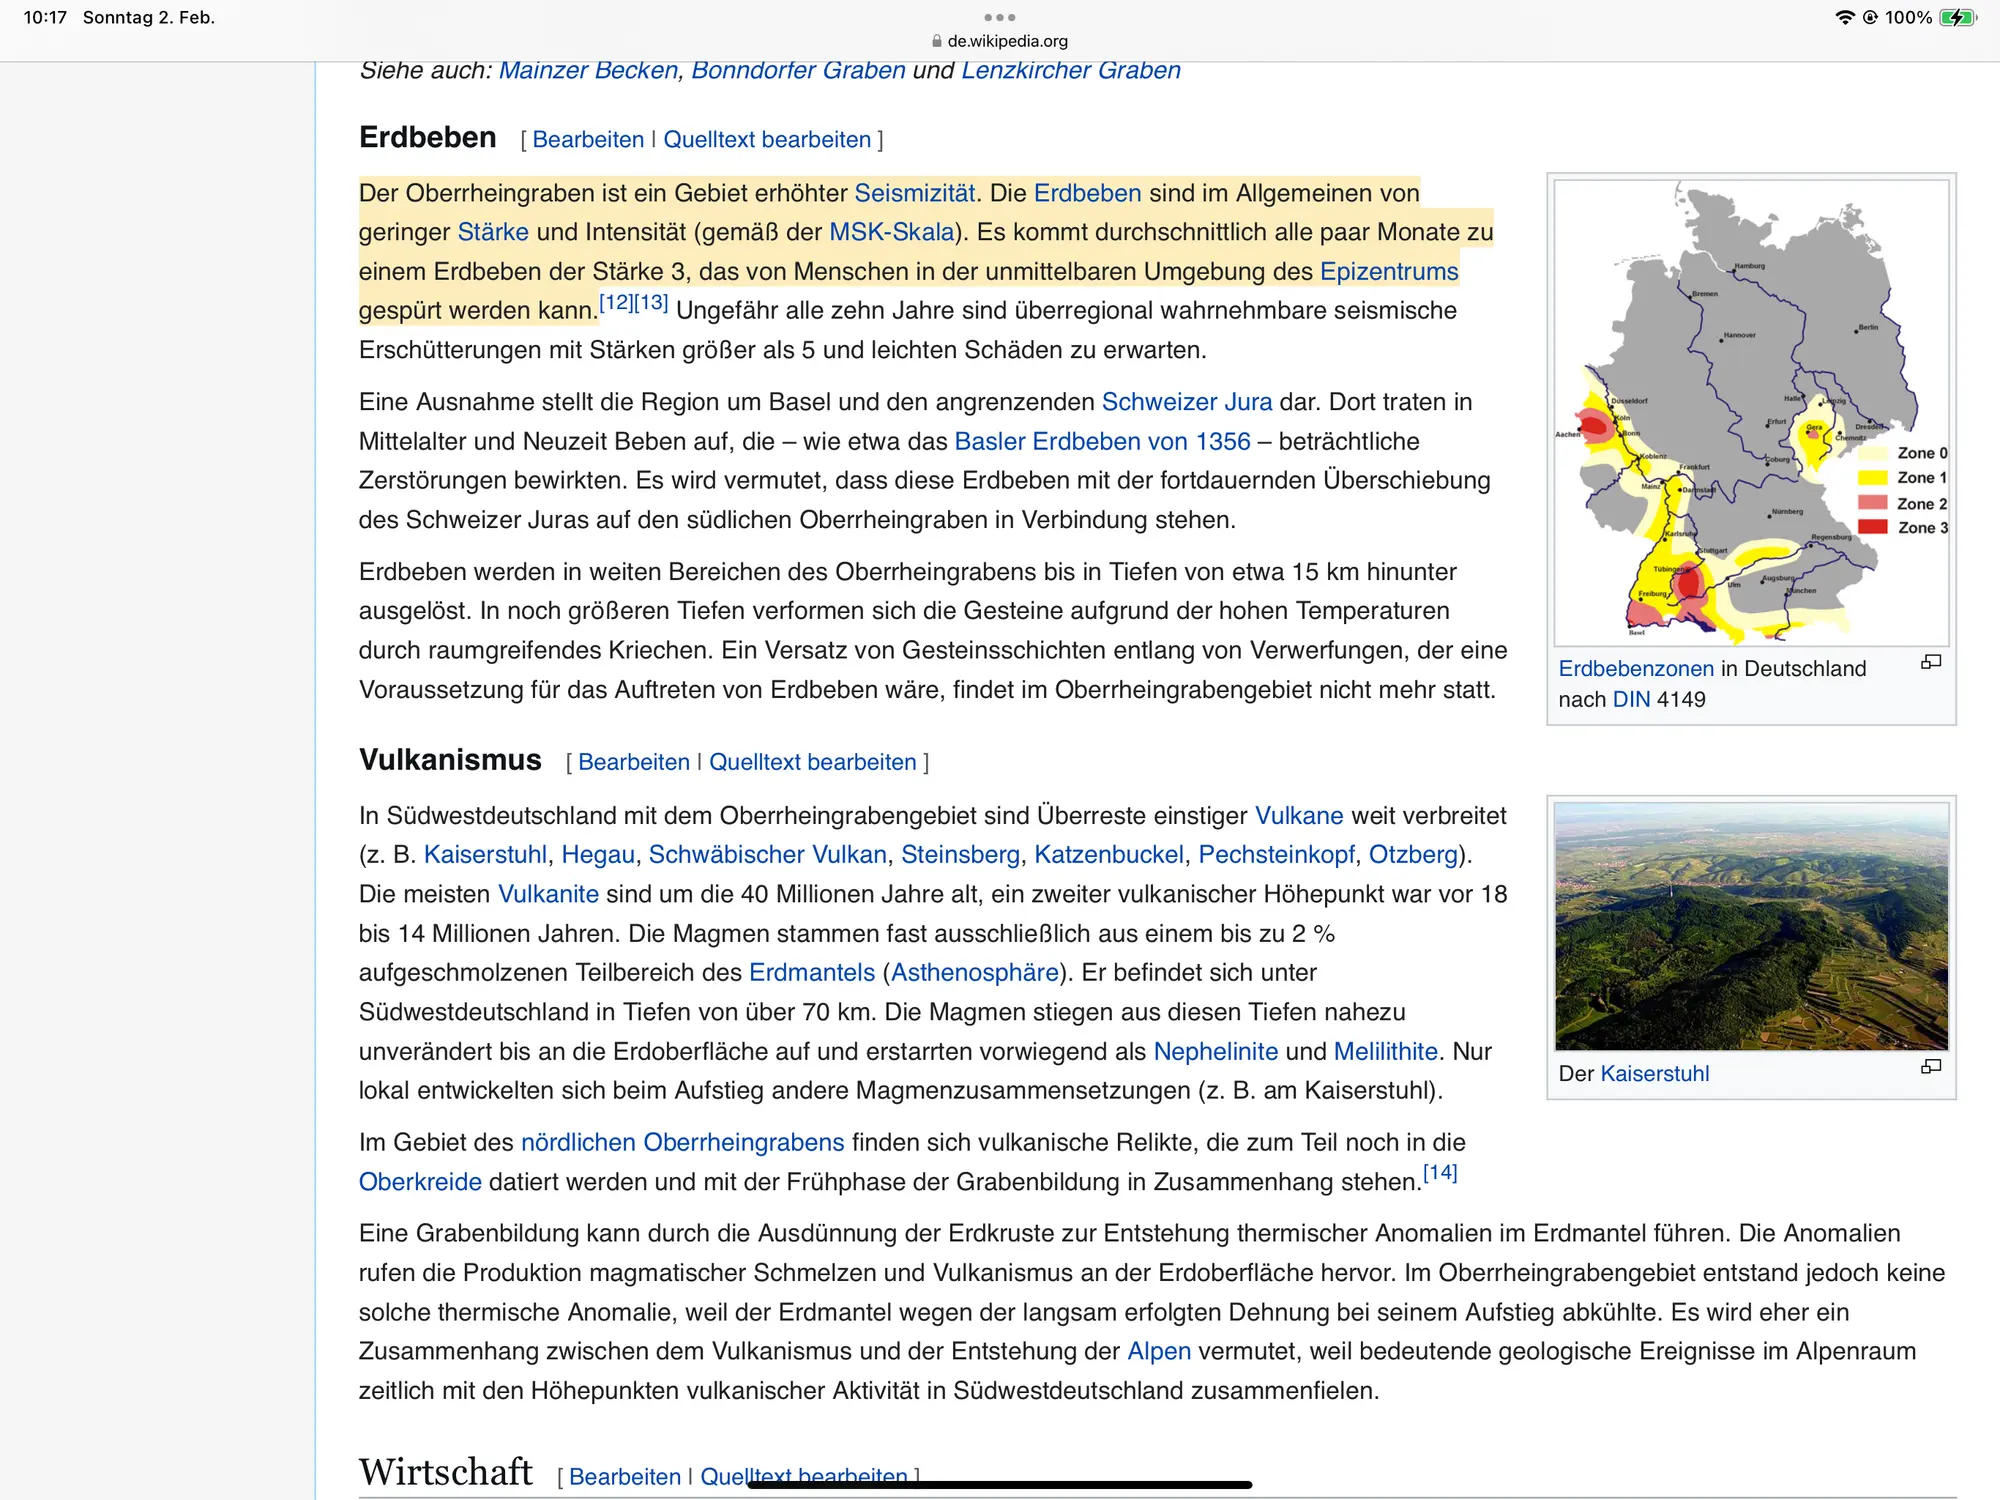Open the DIN link in map caption

coord(1631,699)
